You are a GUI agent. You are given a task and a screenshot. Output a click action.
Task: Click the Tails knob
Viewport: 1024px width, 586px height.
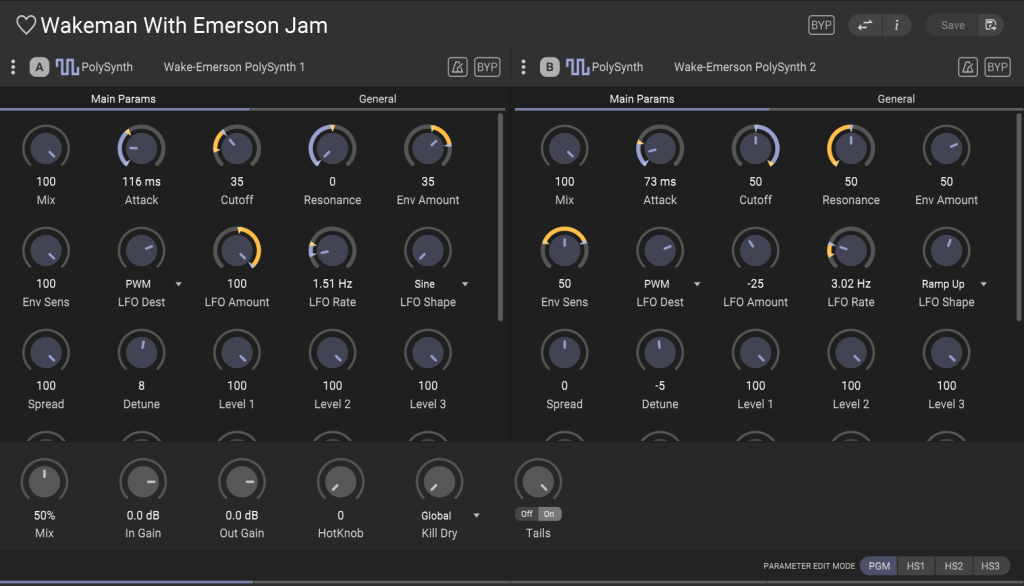(x=538, y=482)
